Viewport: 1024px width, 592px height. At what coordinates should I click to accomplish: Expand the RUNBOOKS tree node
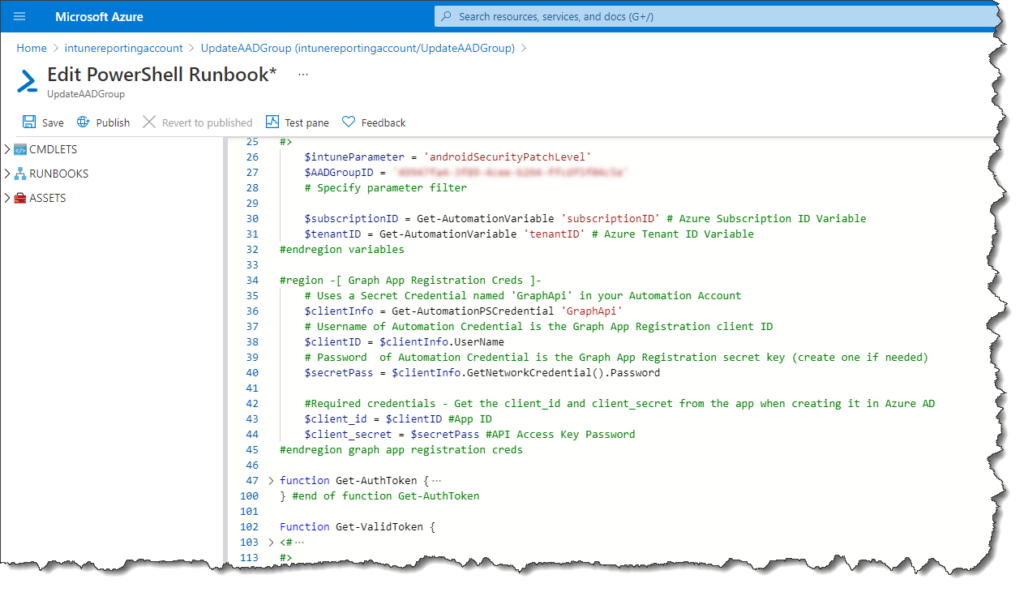pyautogui.click(x=7, y=174)
